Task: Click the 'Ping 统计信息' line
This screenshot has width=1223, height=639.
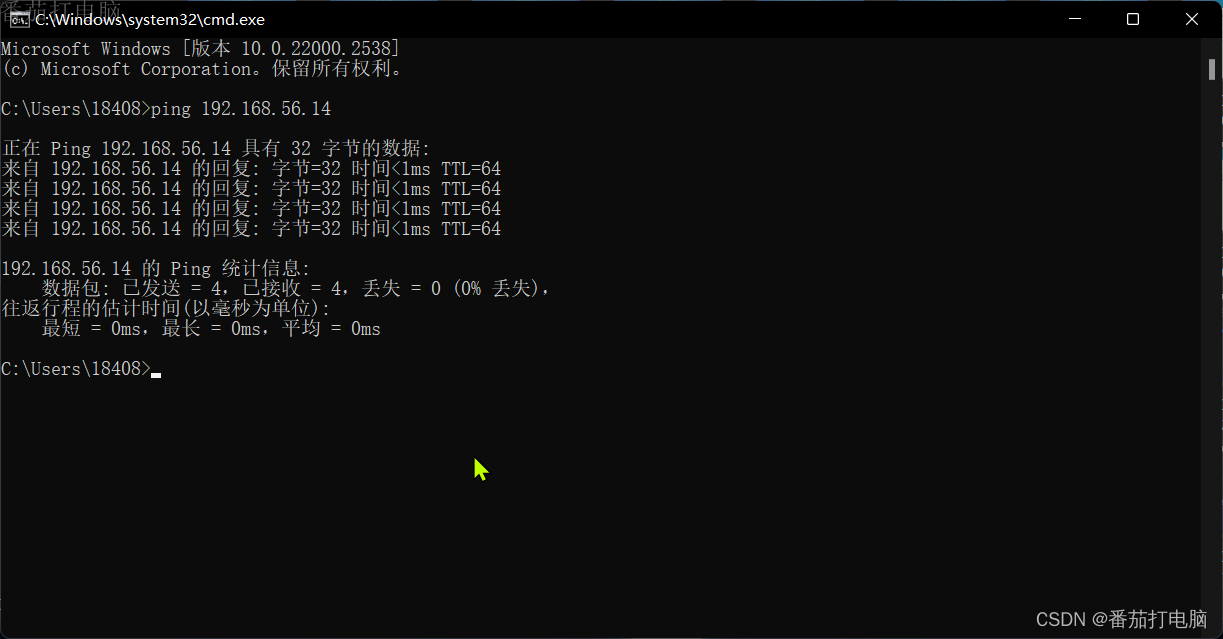Action: tap(156, 269)
